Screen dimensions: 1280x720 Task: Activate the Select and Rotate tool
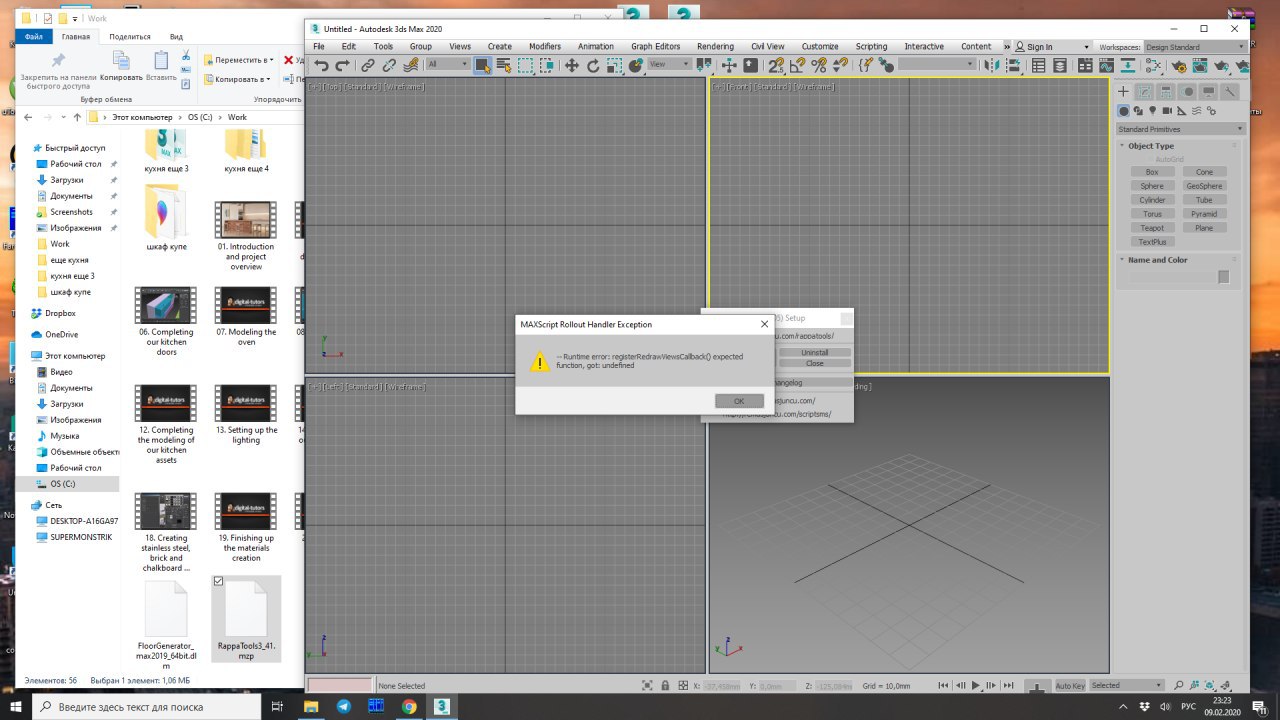pyautogui.click(x=593, y=65)
